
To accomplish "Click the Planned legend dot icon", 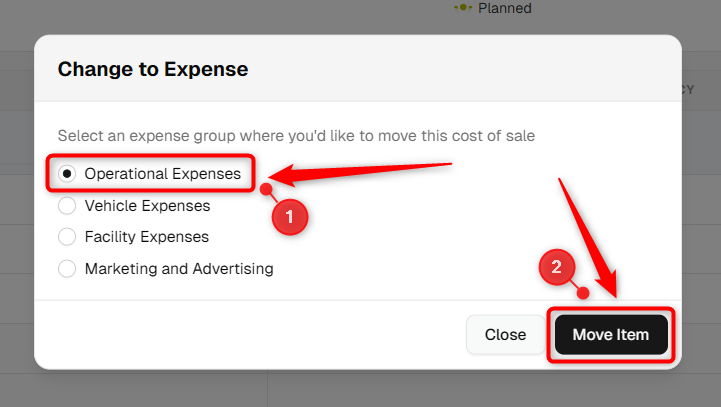I will [463, 7].
